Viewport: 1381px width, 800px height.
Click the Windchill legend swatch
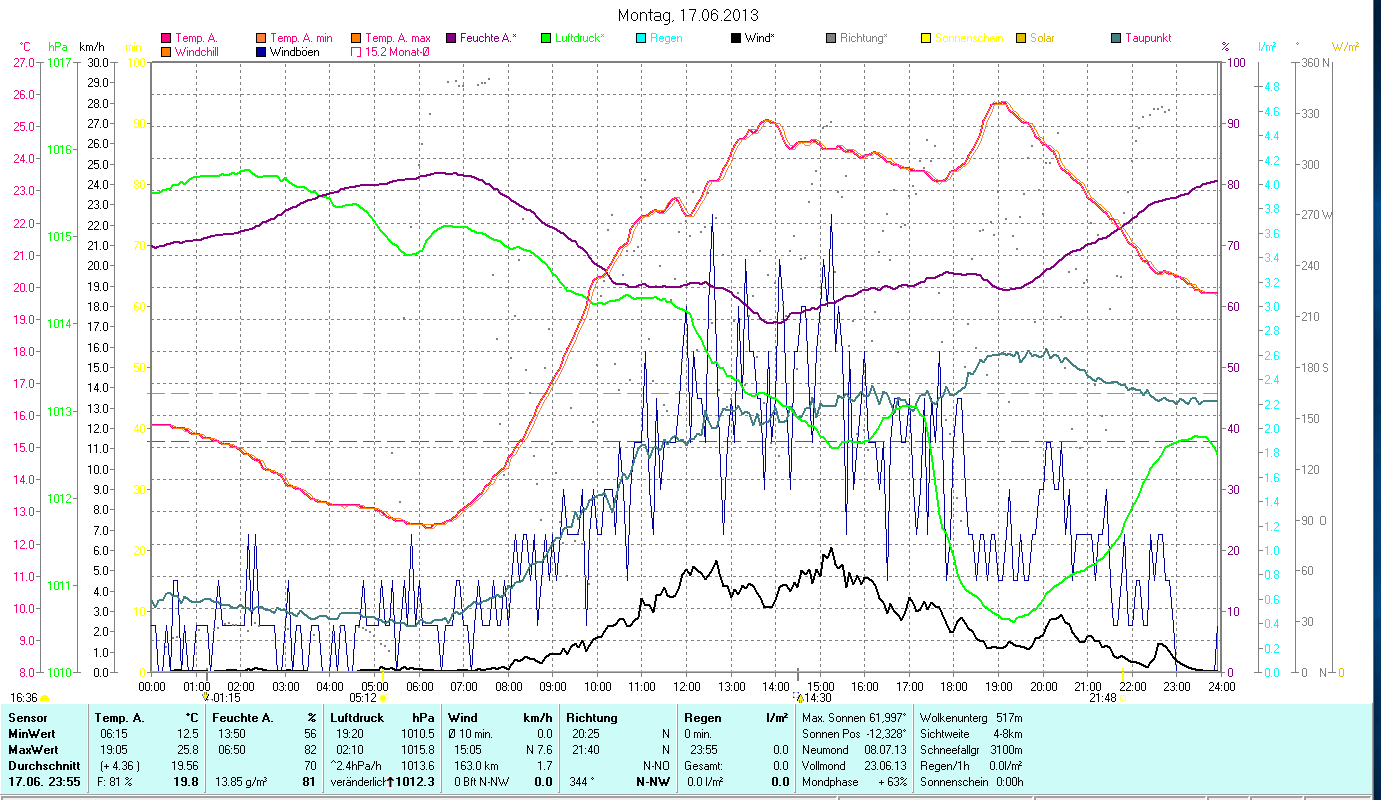(x=165, y=52)
